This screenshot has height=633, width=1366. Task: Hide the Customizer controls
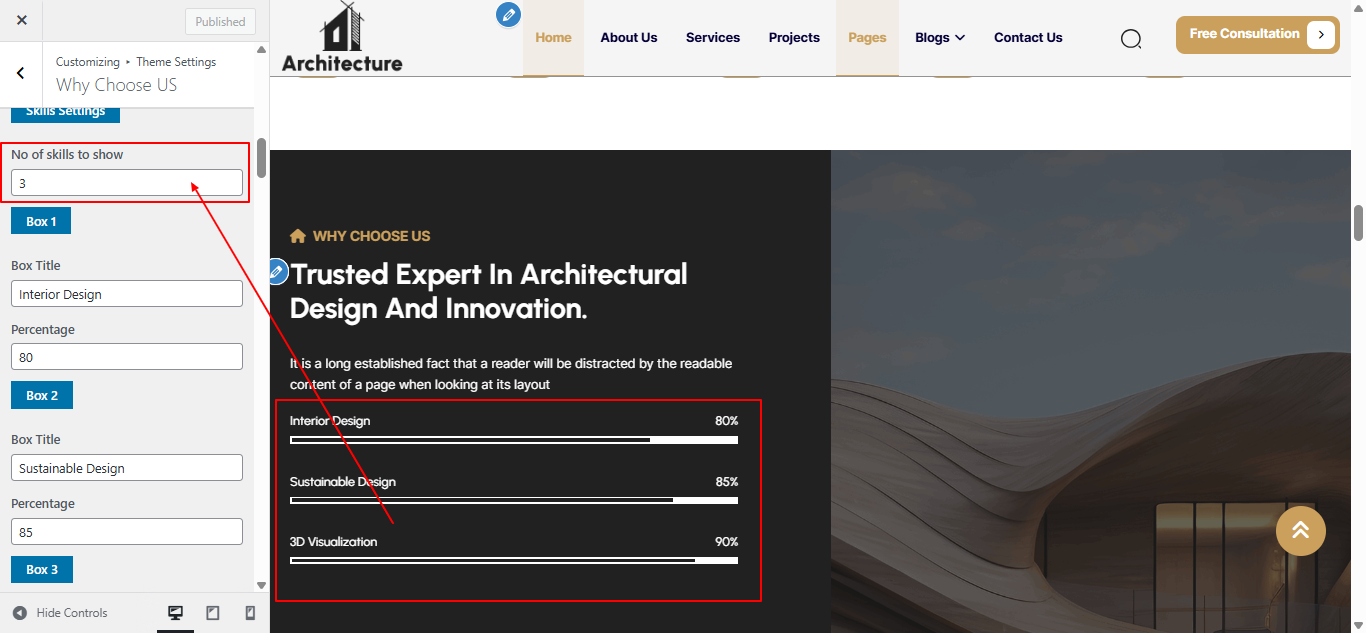[x=60, y=613]
